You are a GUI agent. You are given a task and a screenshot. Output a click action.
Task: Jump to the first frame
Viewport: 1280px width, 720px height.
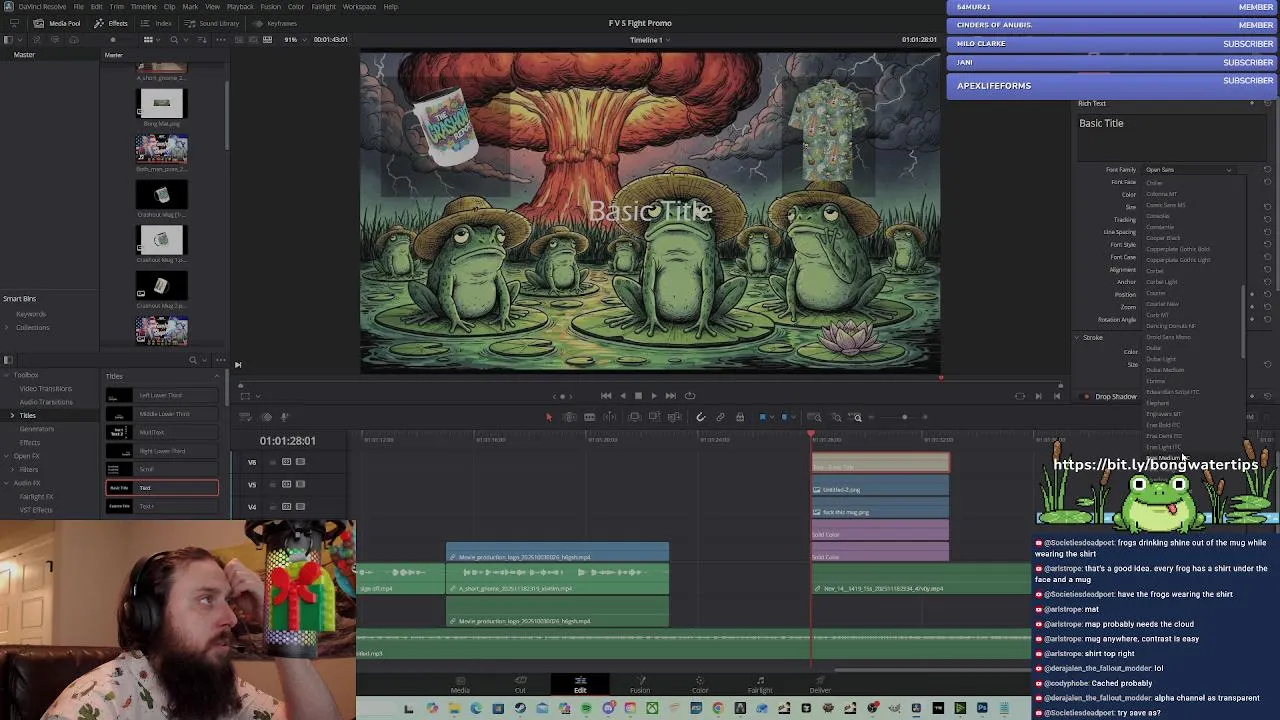606,396
